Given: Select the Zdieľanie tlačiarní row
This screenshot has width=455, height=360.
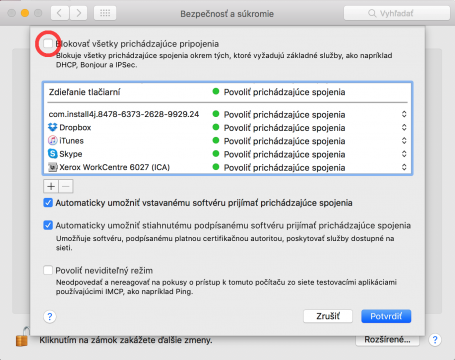Looking at the screenshot, I should pos(228,92).
